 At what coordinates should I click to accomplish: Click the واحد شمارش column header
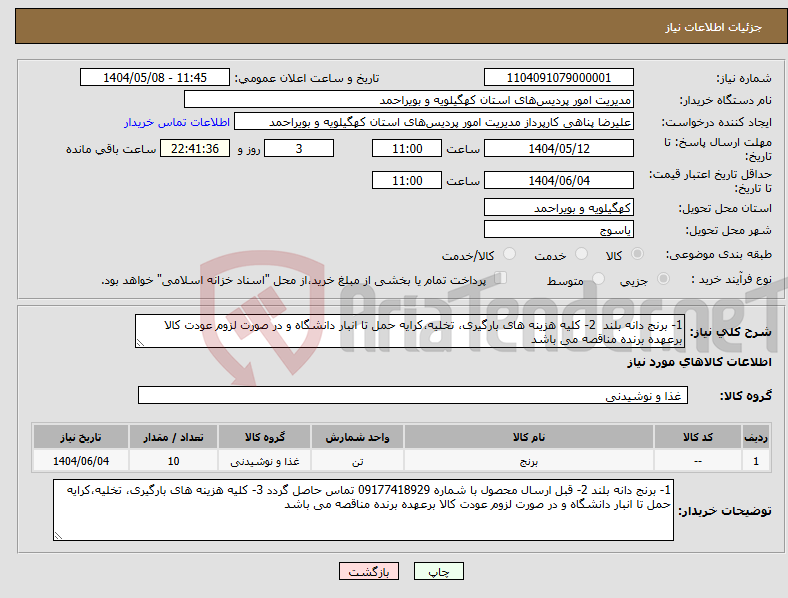pyautogui.click(x=357, y=437)
